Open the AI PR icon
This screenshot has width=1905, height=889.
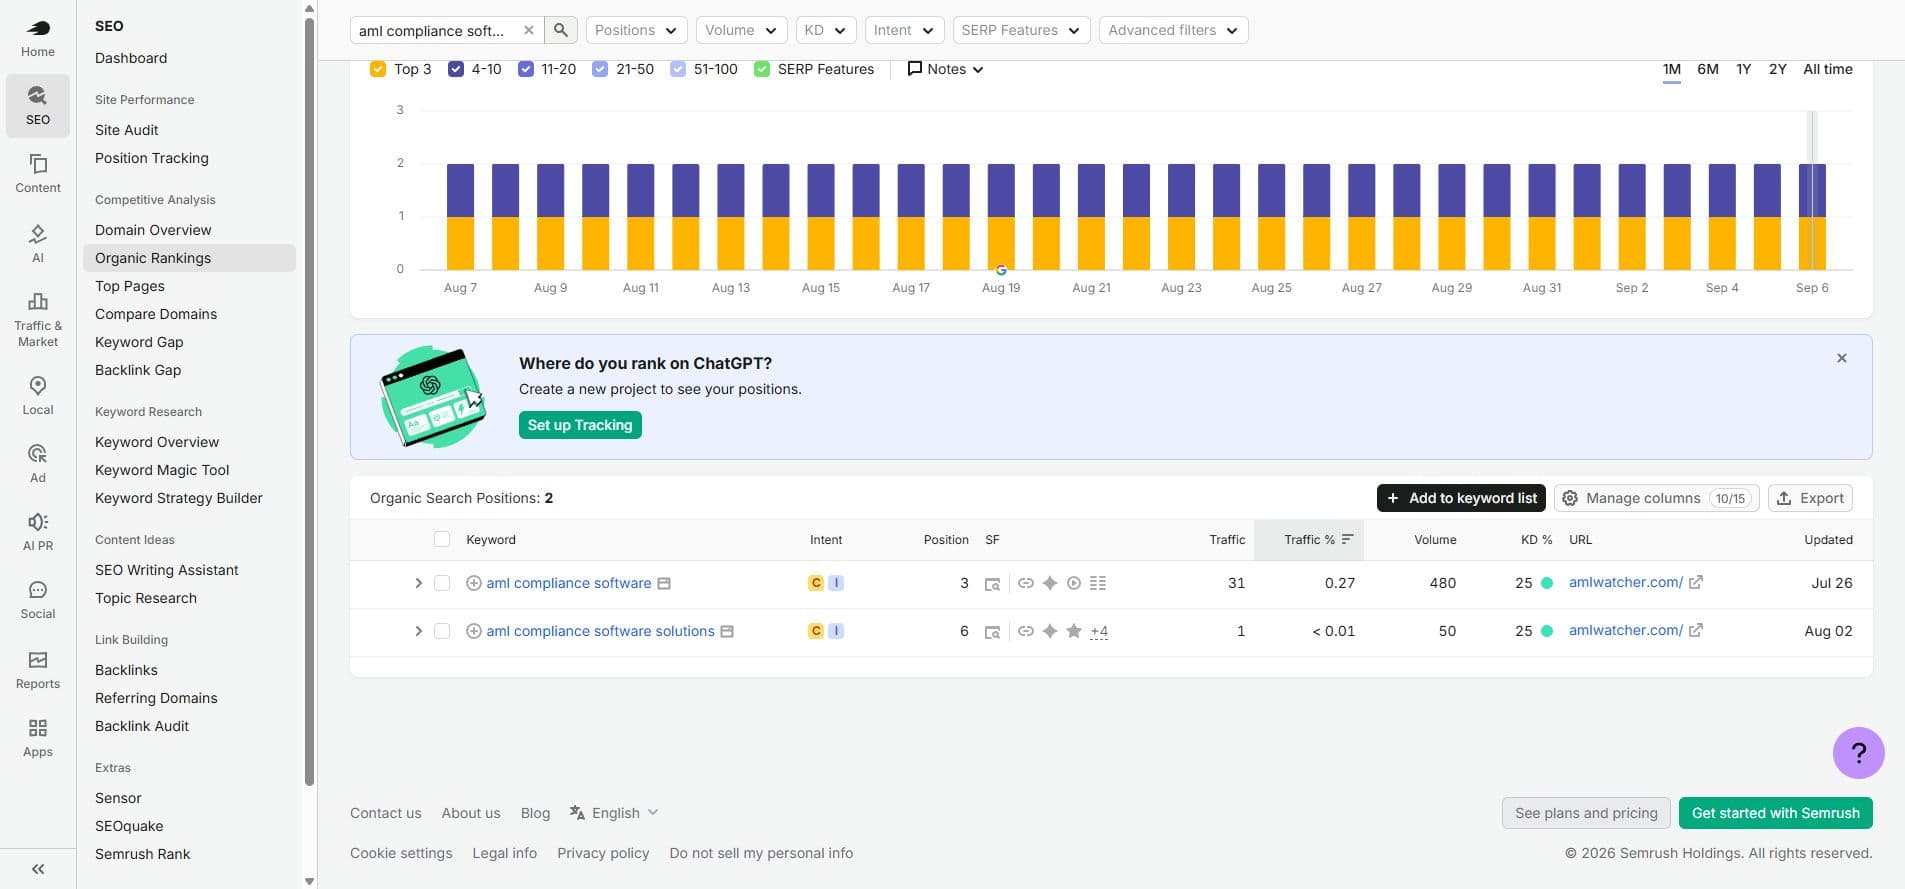coord(38,532)
